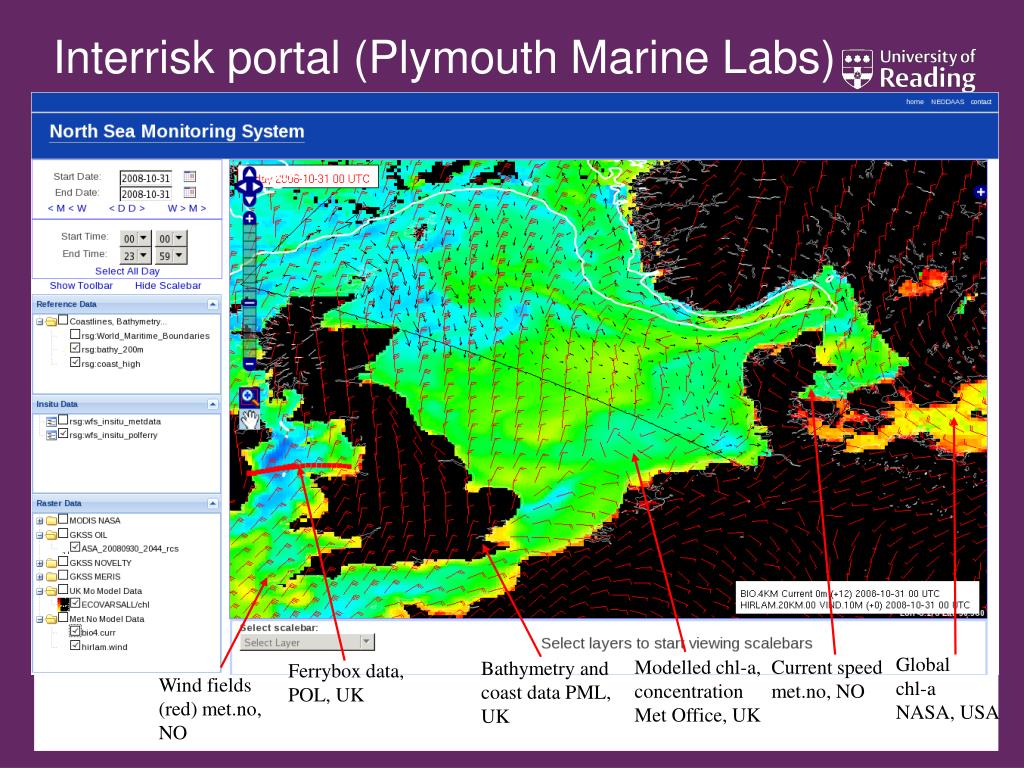Open the End Time minute dropdown
This screenshot has height=768, width=1024.
pyautogui.click(x=172, y=255)
